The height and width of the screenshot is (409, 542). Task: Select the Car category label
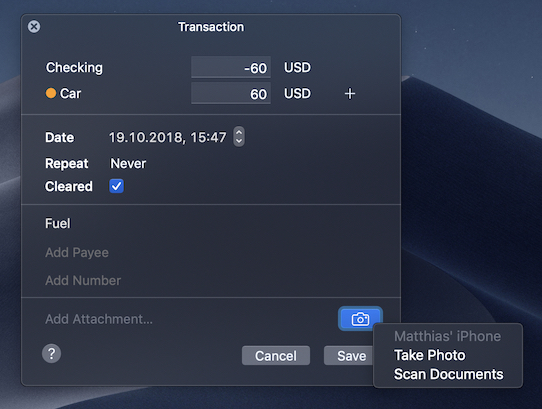(x=71, y=93)
